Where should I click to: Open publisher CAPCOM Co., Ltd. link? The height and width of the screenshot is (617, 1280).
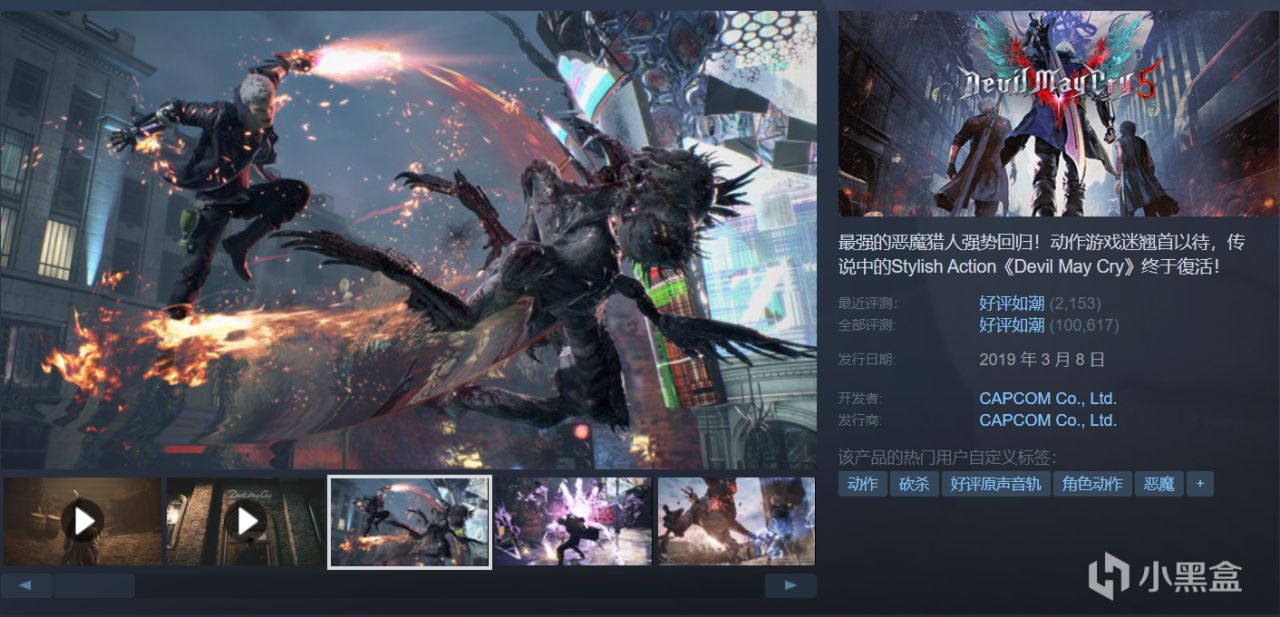1048,420
